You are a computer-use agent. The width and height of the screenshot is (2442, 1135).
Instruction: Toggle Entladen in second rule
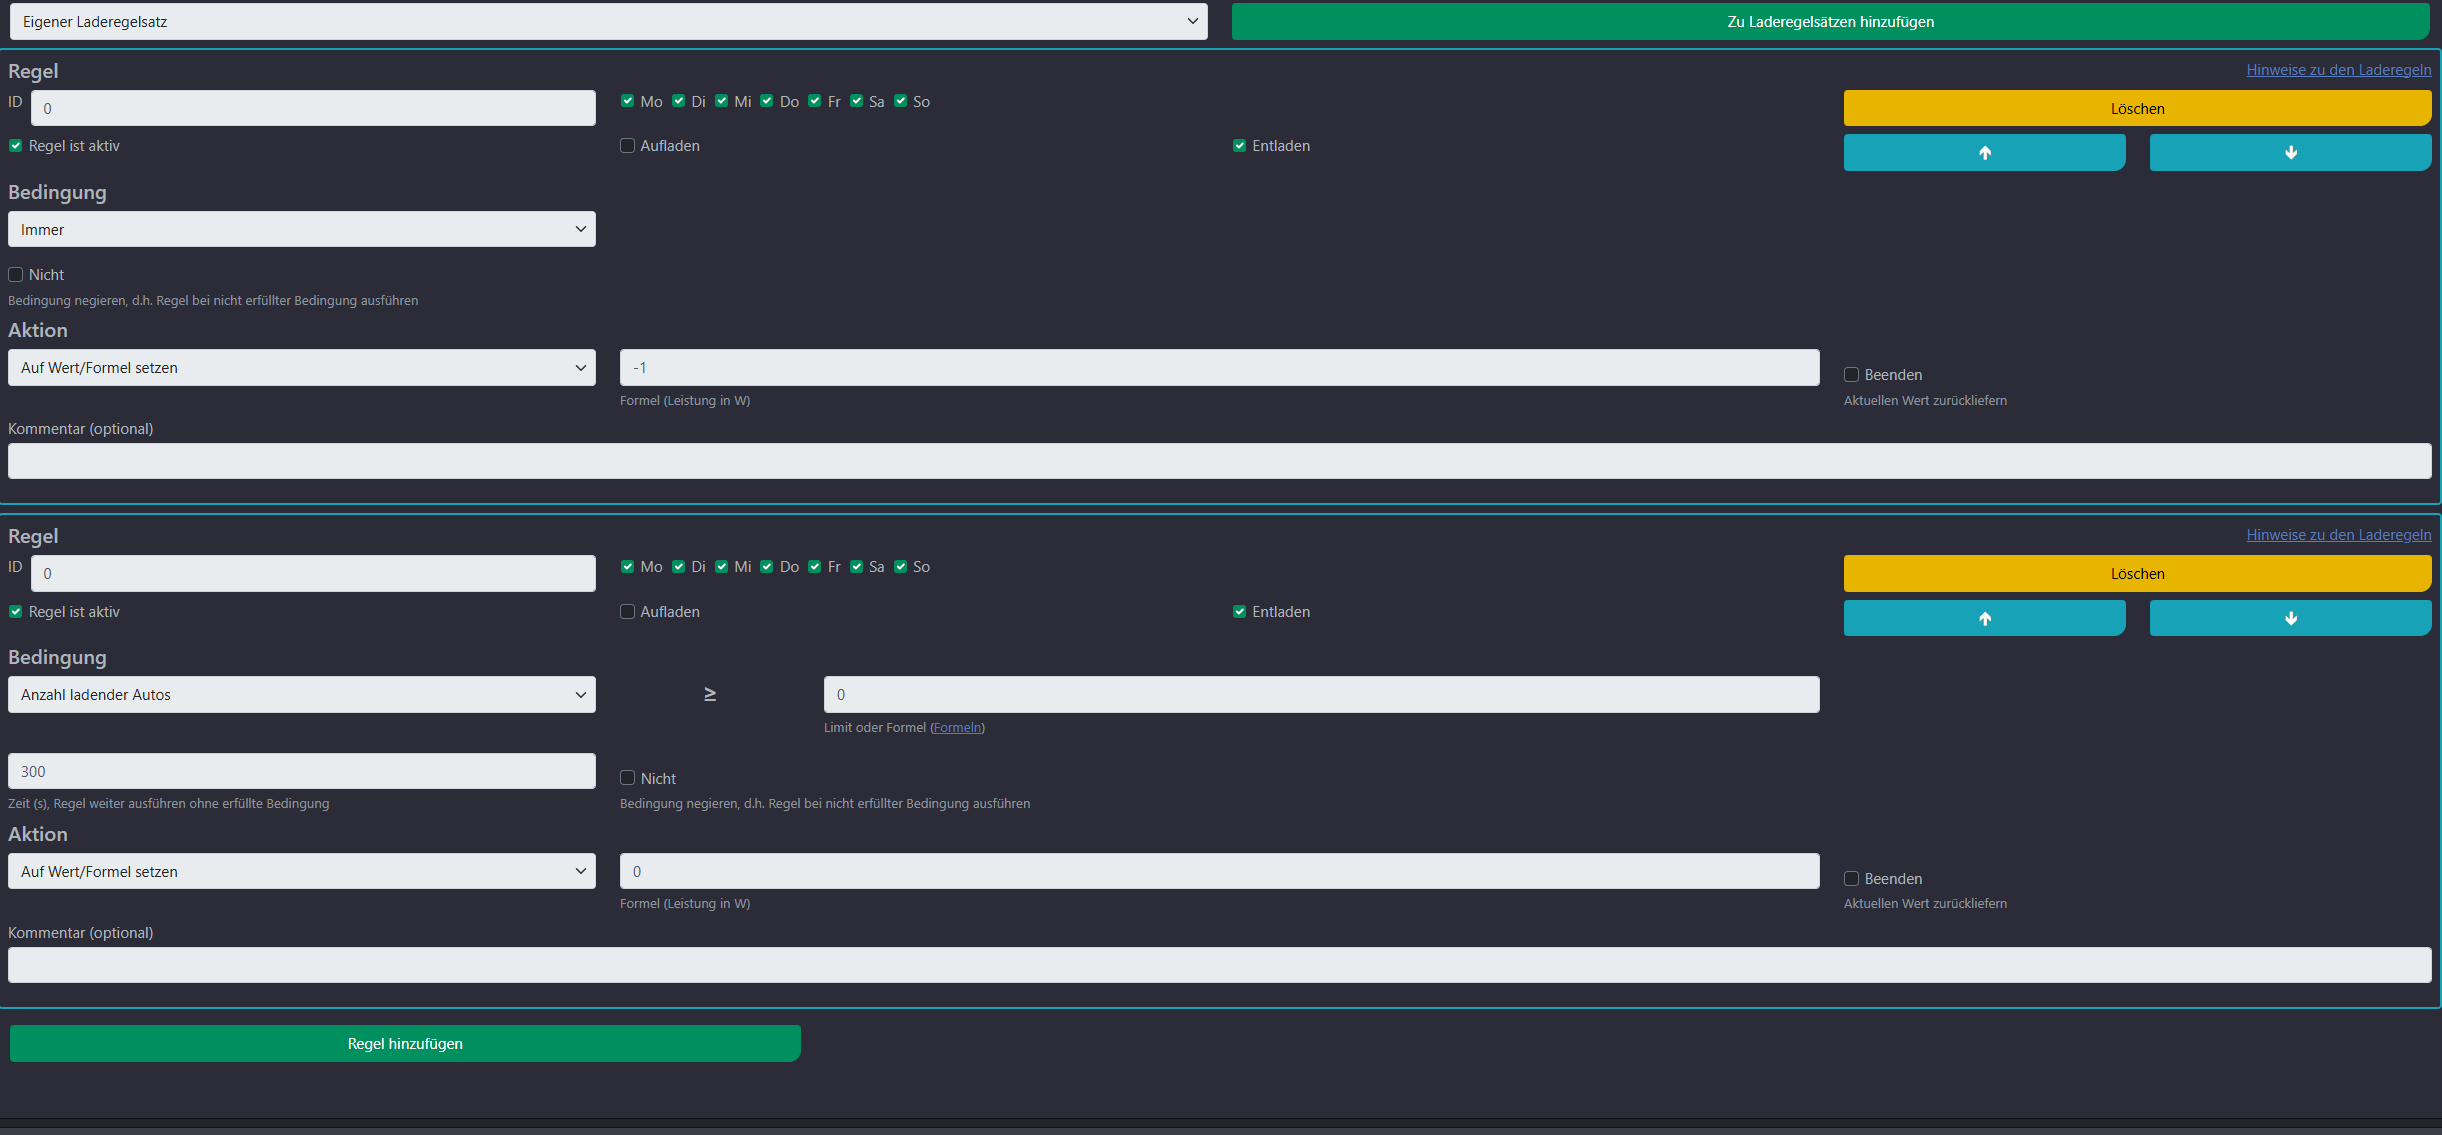tap(1240, 611)
